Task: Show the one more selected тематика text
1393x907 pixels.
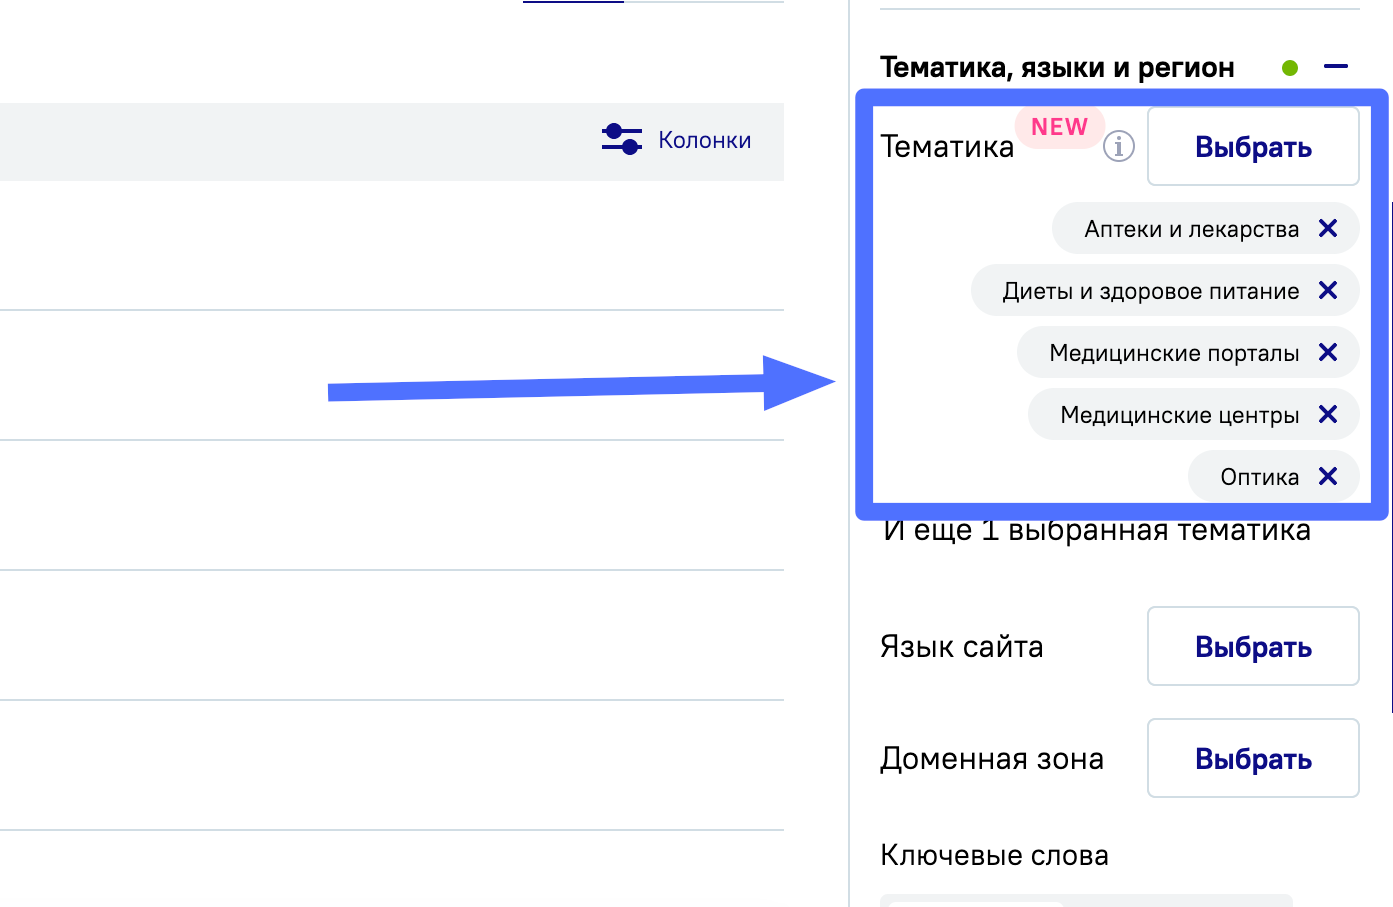Action: point(1096,531)
